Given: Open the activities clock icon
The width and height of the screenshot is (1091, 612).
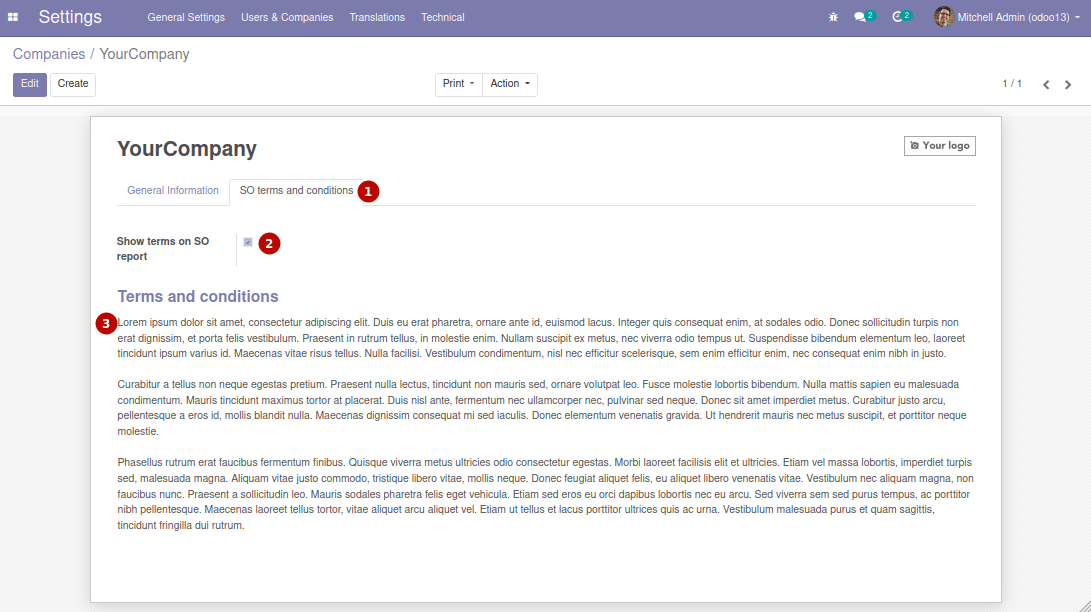Looking at the screenshot, I should coord(901,17).
